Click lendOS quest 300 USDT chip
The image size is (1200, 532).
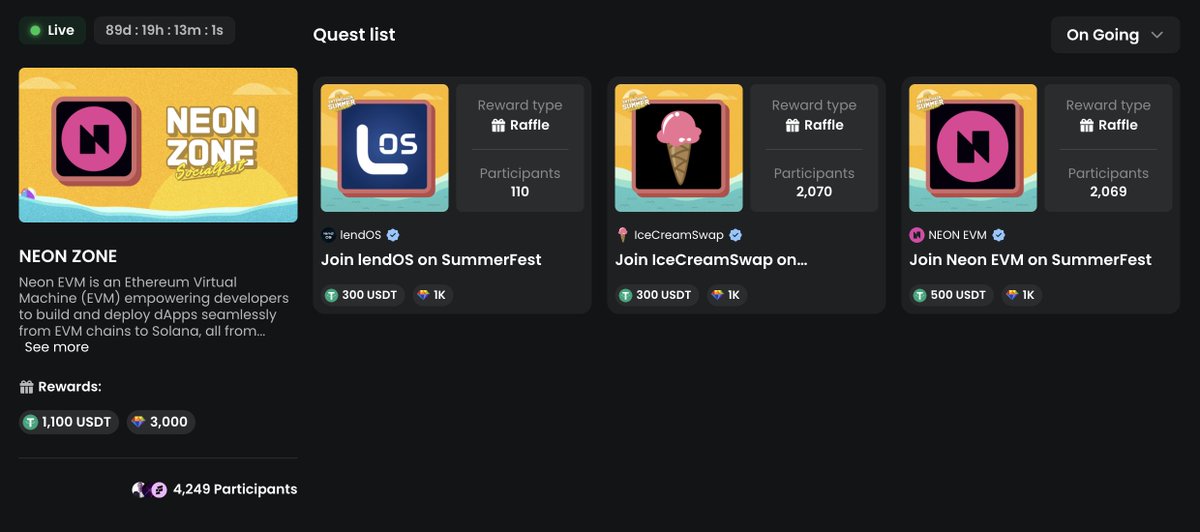click(361, 295)
